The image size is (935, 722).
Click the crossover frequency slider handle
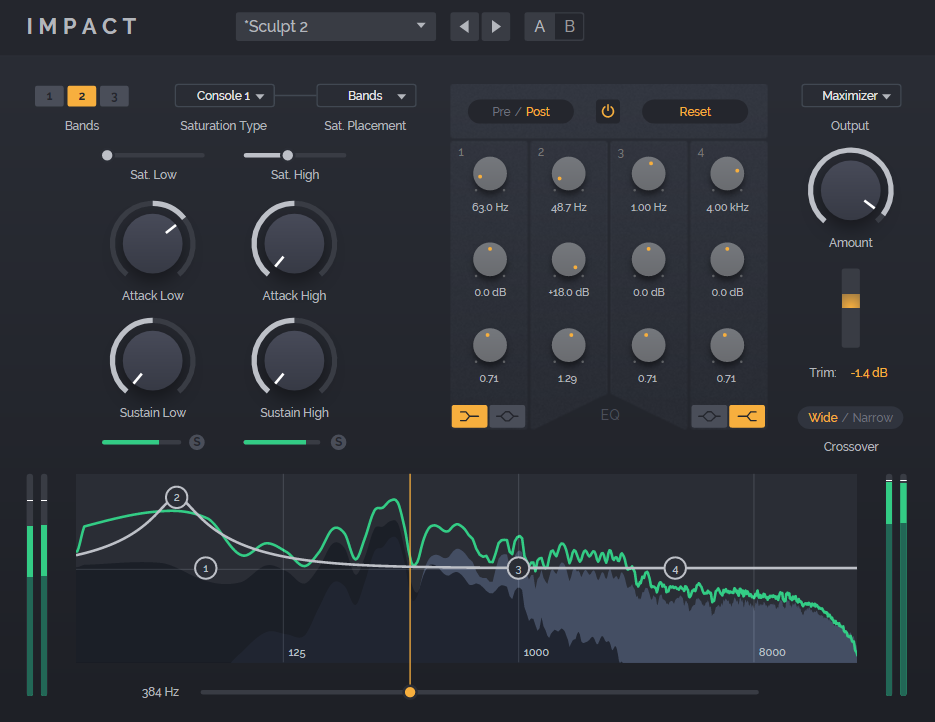pyautogui.click(x=410, y=692)
